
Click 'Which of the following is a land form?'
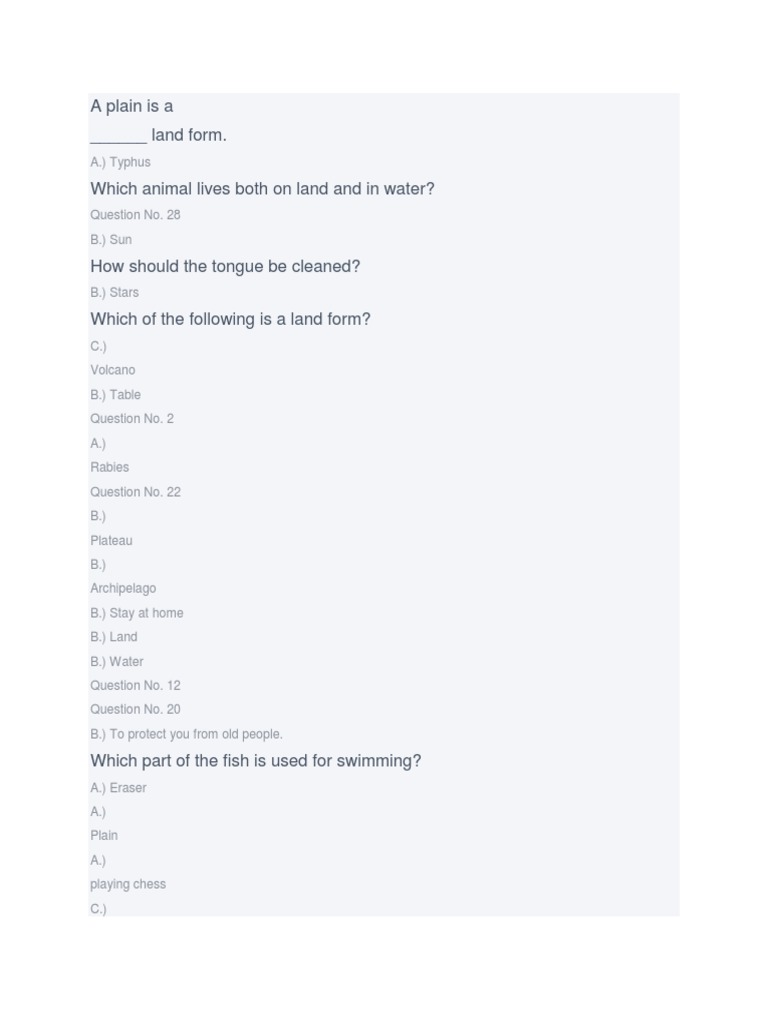(x=230, y=320)
